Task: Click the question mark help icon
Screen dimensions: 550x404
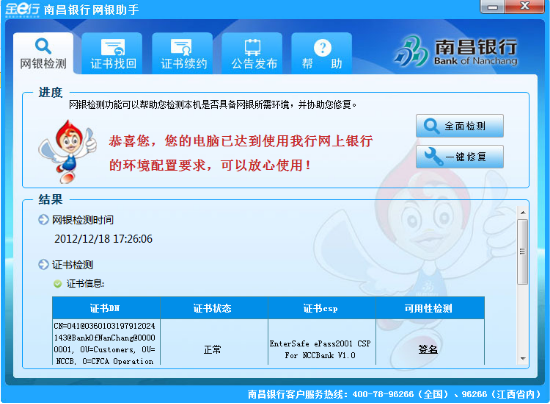Action: click(x=323, y=47)
